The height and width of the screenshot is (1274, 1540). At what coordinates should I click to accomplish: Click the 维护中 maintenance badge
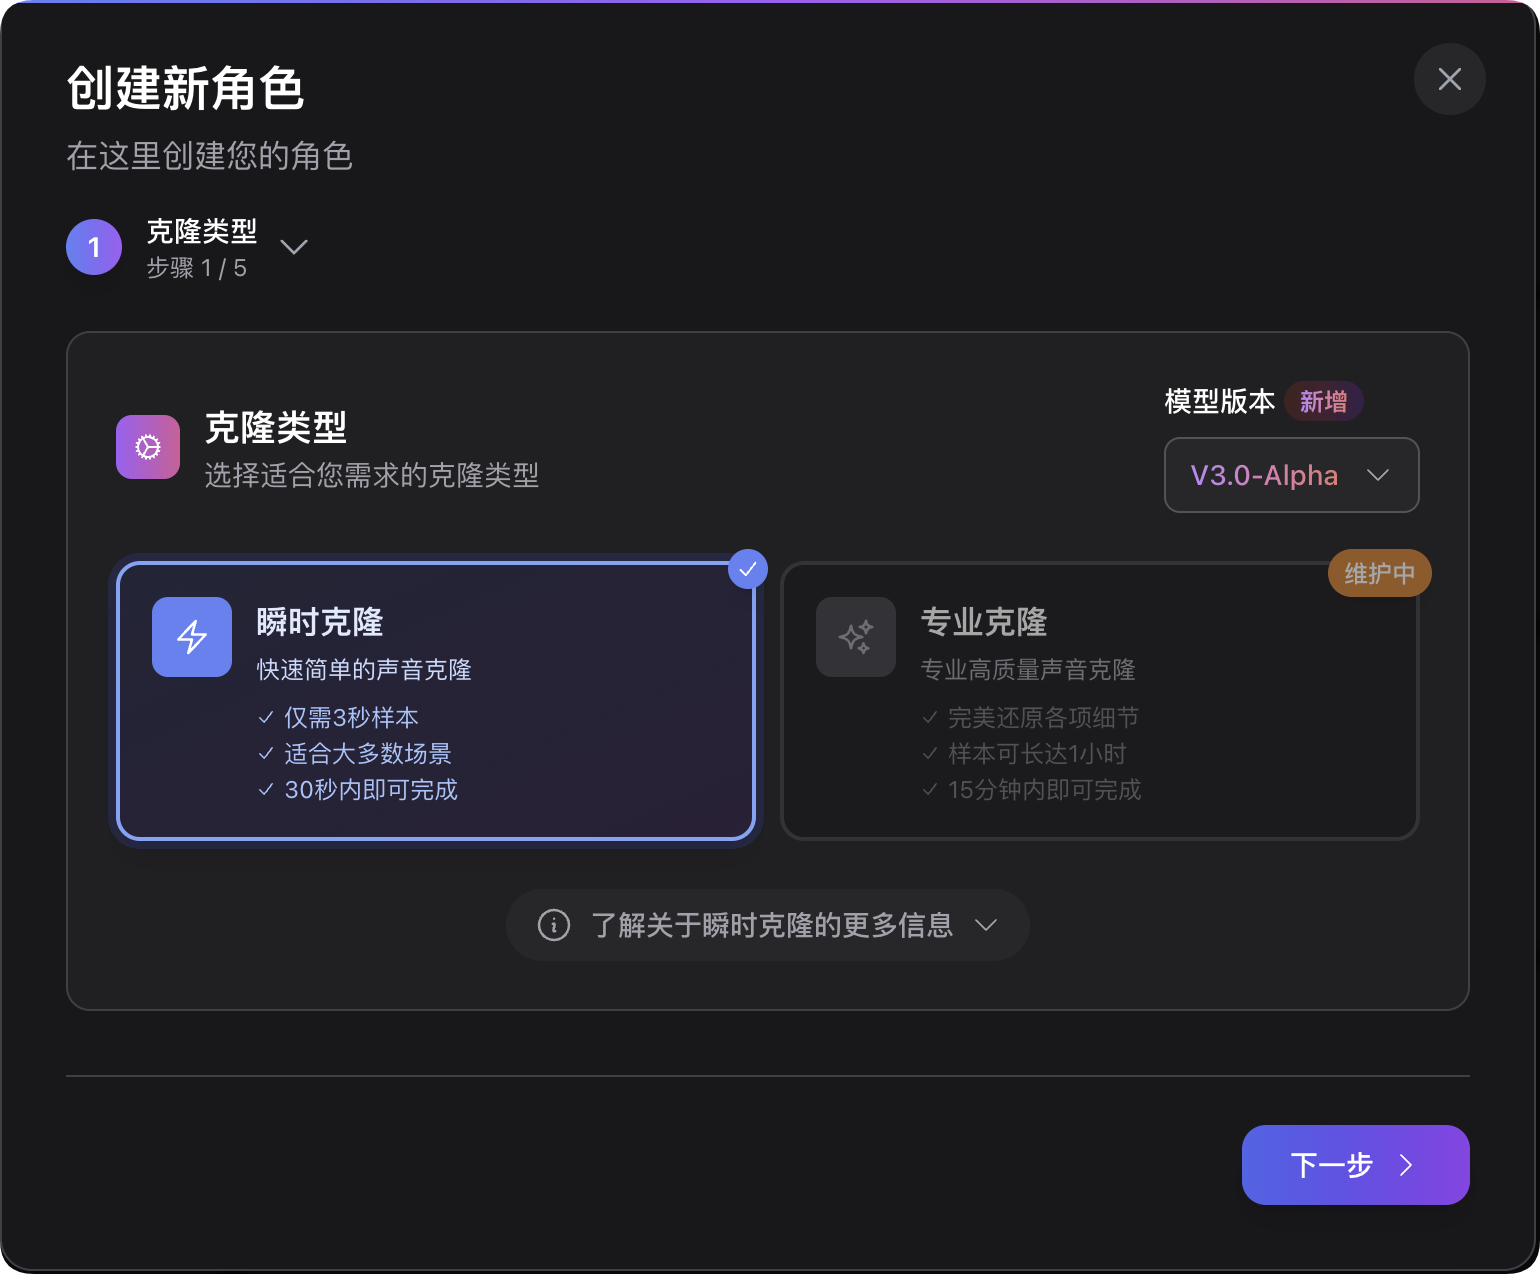[1379, 574]
